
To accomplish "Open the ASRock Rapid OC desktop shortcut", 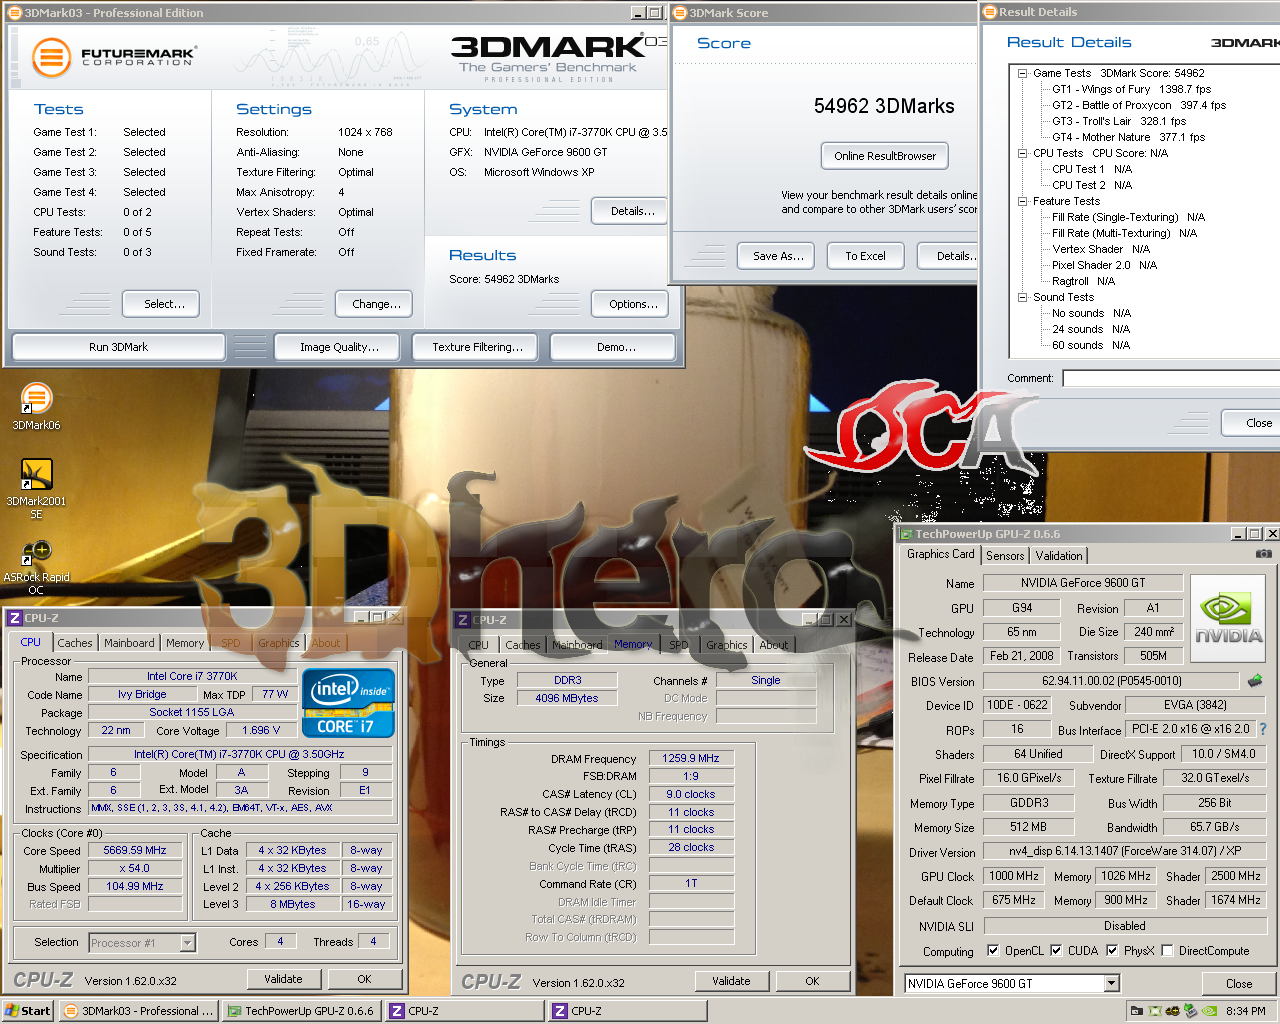I will (x=36, y=566).
